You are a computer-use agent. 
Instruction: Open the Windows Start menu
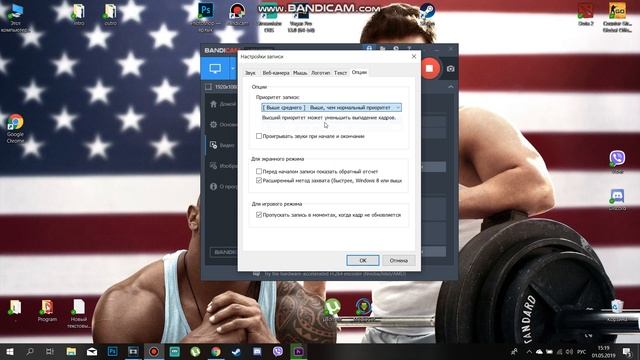coord(9,351)
